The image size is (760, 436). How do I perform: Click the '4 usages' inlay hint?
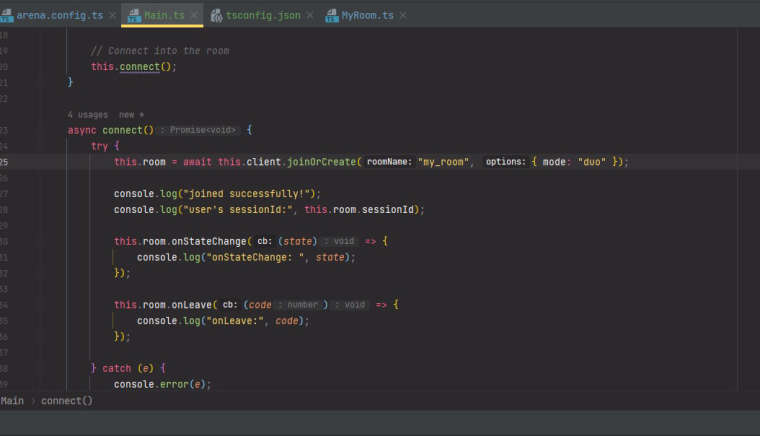click(88, 115)
